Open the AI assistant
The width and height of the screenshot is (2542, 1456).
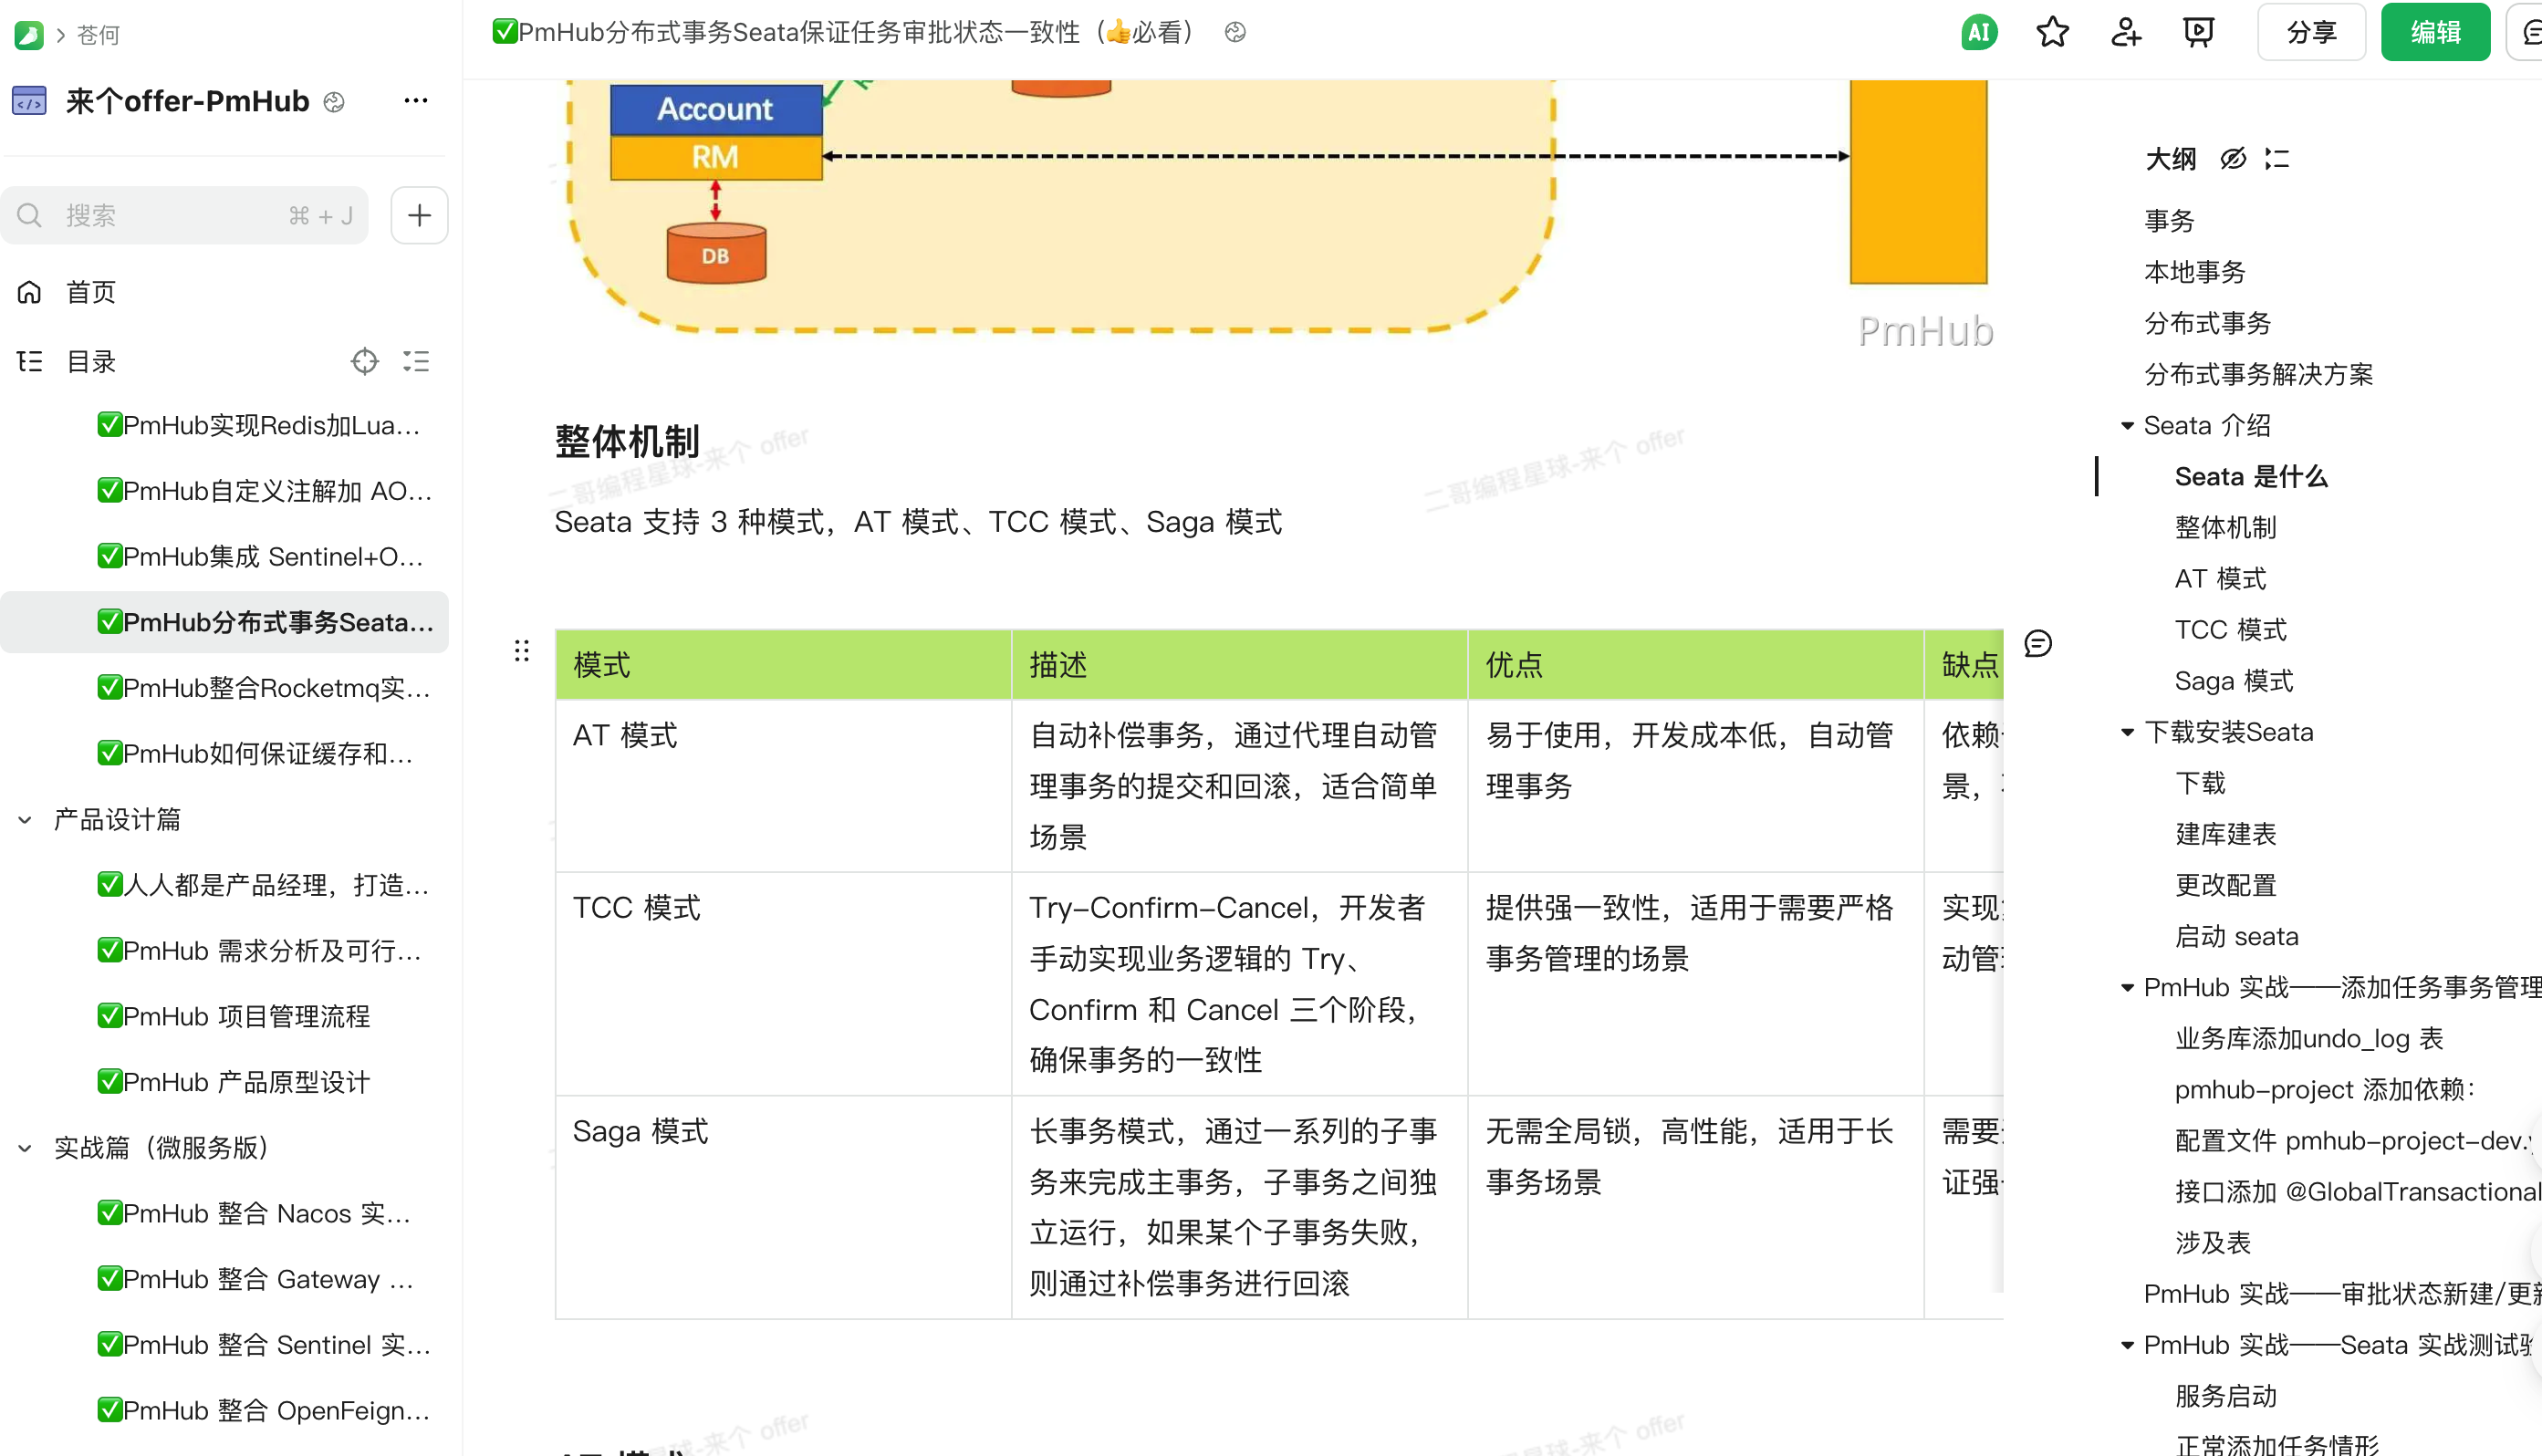coord(1979,31)
